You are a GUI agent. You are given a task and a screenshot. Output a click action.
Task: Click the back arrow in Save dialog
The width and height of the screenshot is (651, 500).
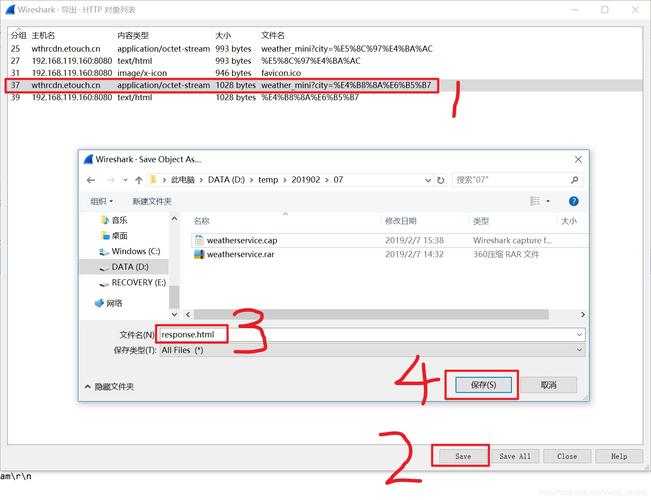pyautogui.click(x=91, y=180)
